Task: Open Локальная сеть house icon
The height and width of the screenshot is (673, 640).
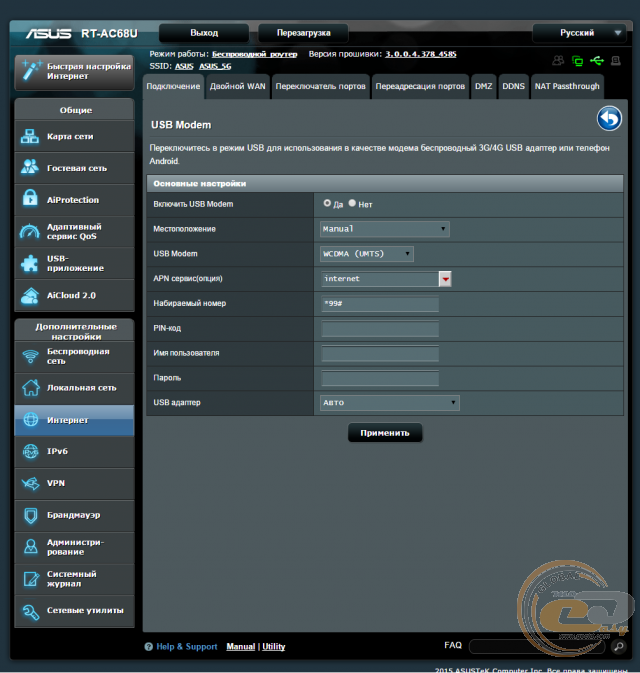Action: (x=30, y=388)
